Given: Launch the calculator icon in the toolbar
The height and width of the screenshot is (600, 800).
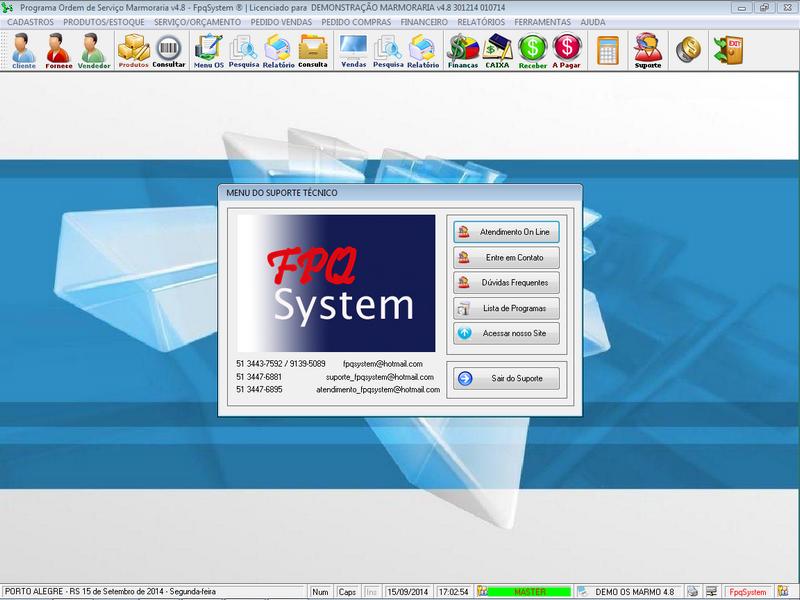Looking at the screenshot, I should tap(607, 49).
